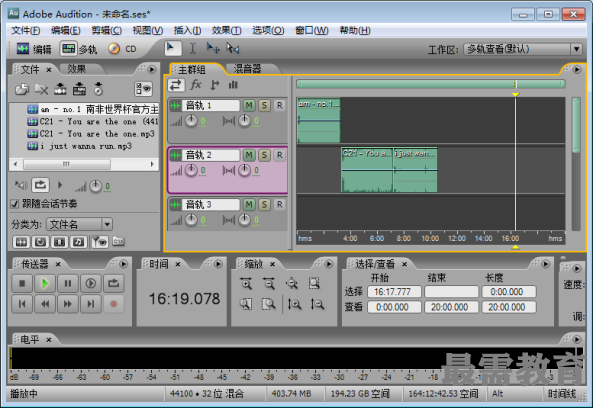593x409 pixels.
Task: Switch to the 效果 tab
Action: pos(77,69)
